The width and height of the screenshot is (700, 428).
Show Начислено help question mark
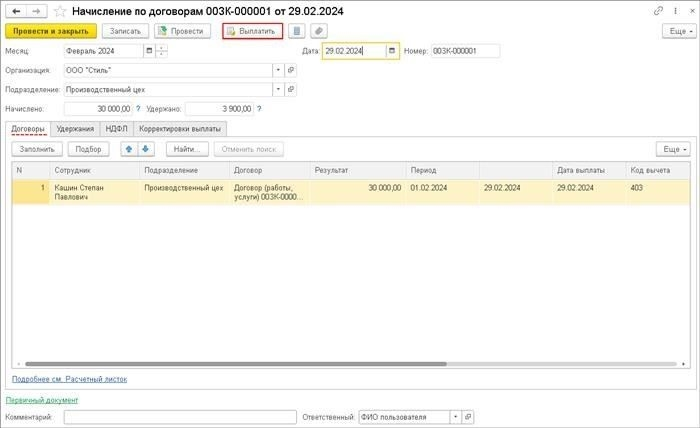tap(138, 108)
